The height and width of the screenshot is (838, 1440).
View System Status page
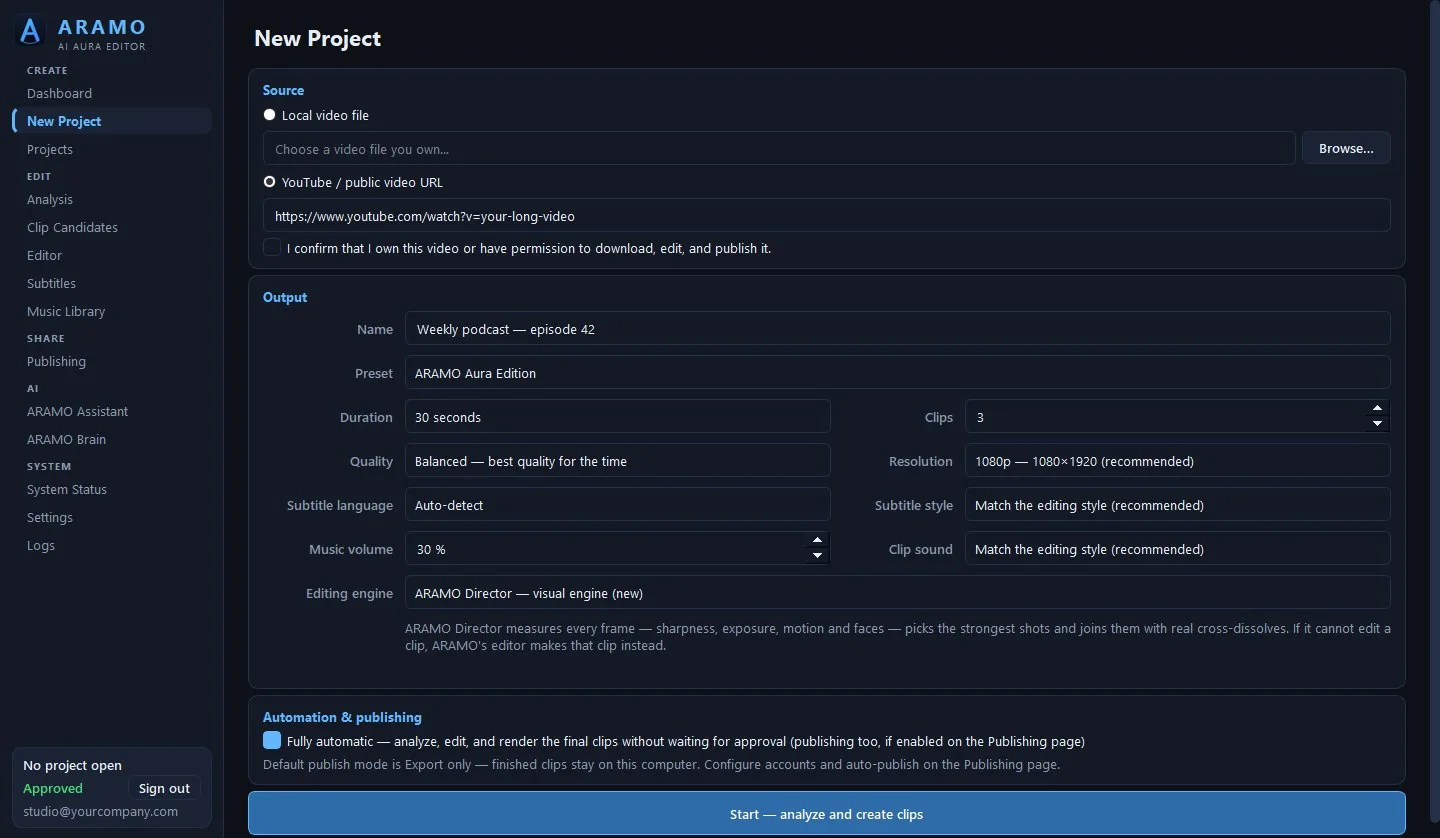67,489
